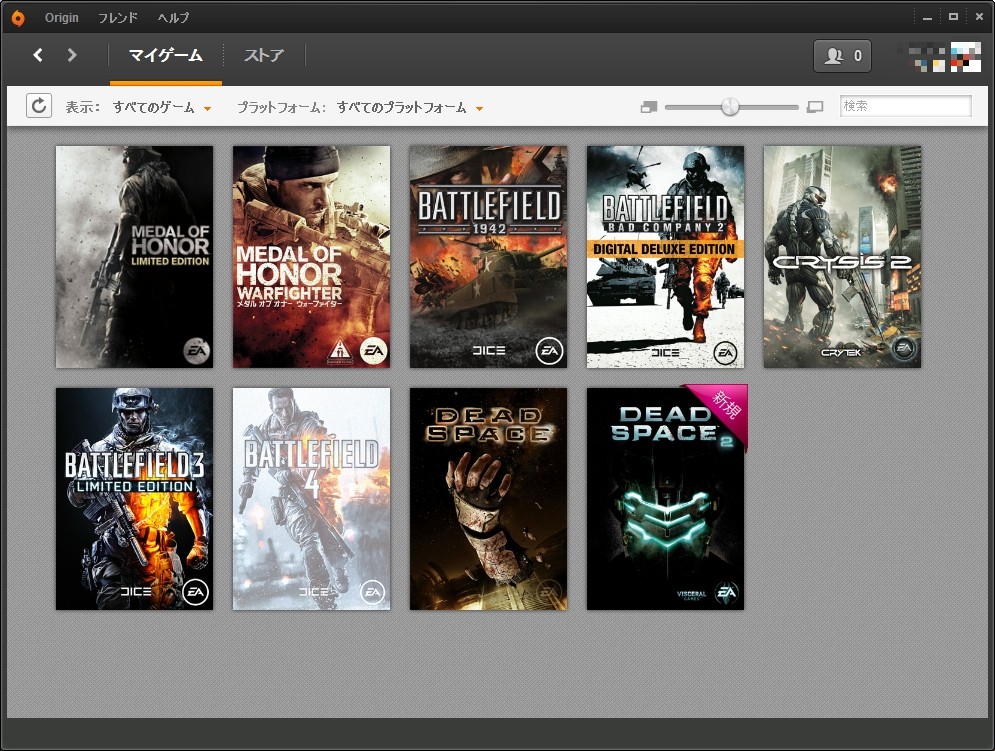
Task: Open the フレンド menu
Action: tap(117, 18)
